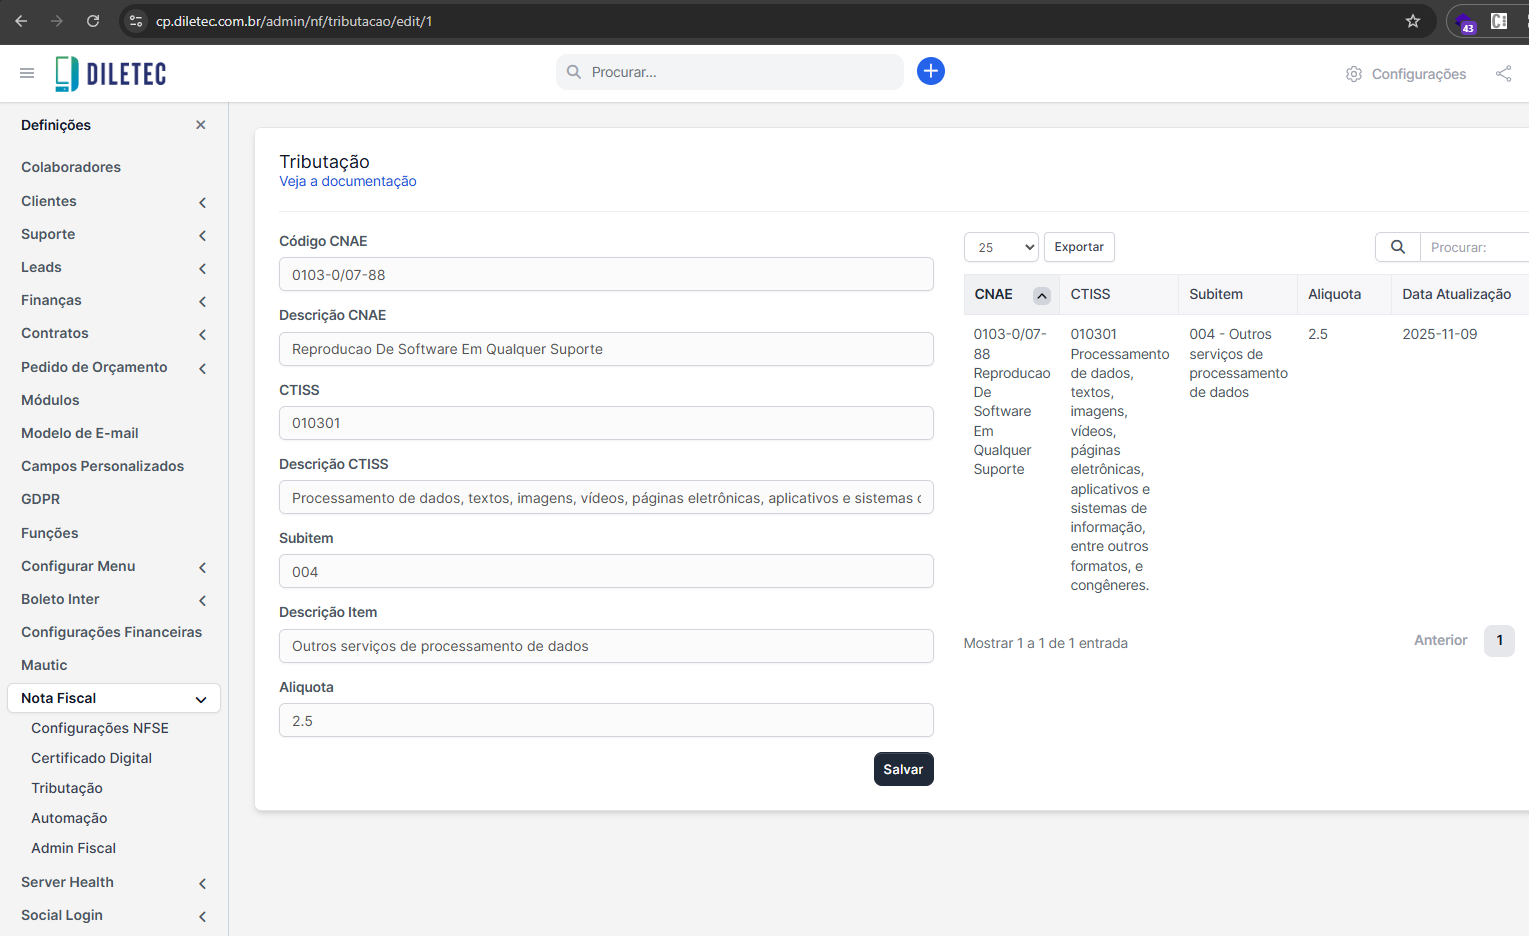Screen dimensions: 1529x936
Task: Toggle CNAE column sort arrow
Action: [x=1041, y=295]
